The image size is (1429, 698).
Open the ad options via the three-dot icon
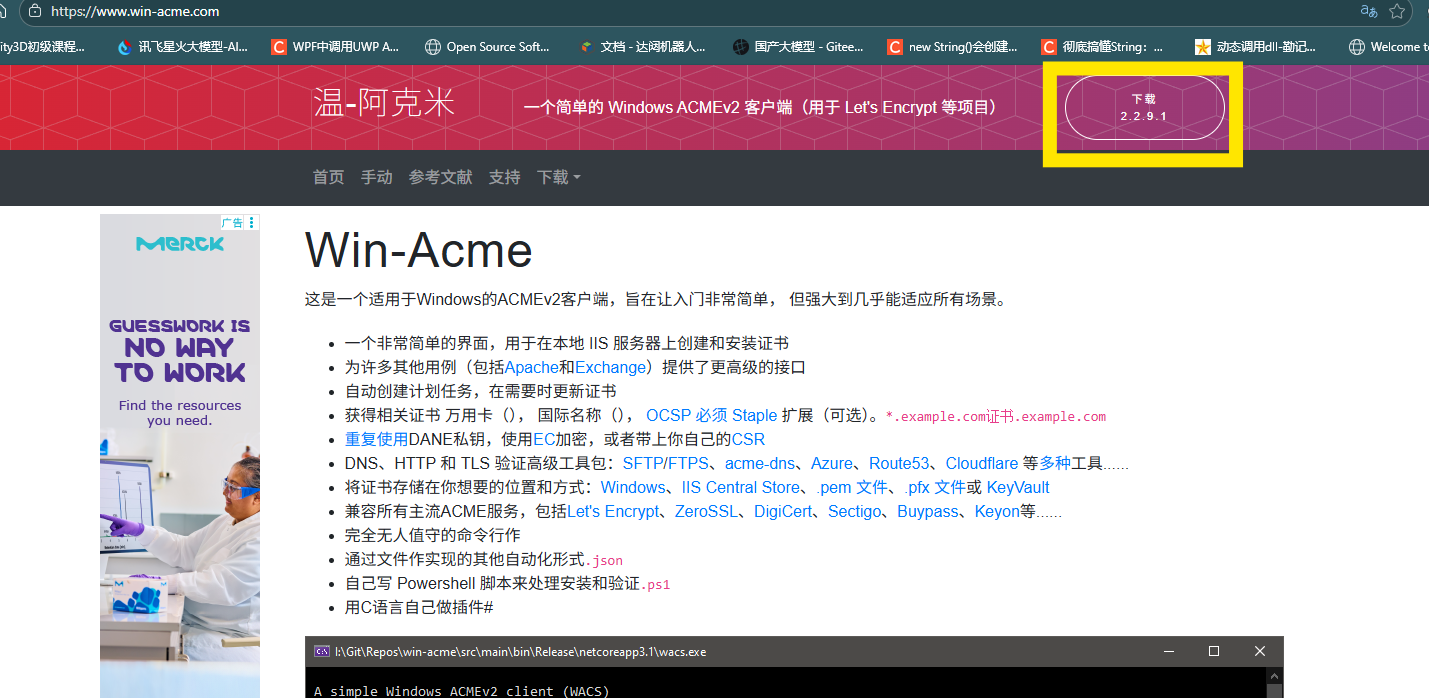pyautogui.click(x=251, y=222)
